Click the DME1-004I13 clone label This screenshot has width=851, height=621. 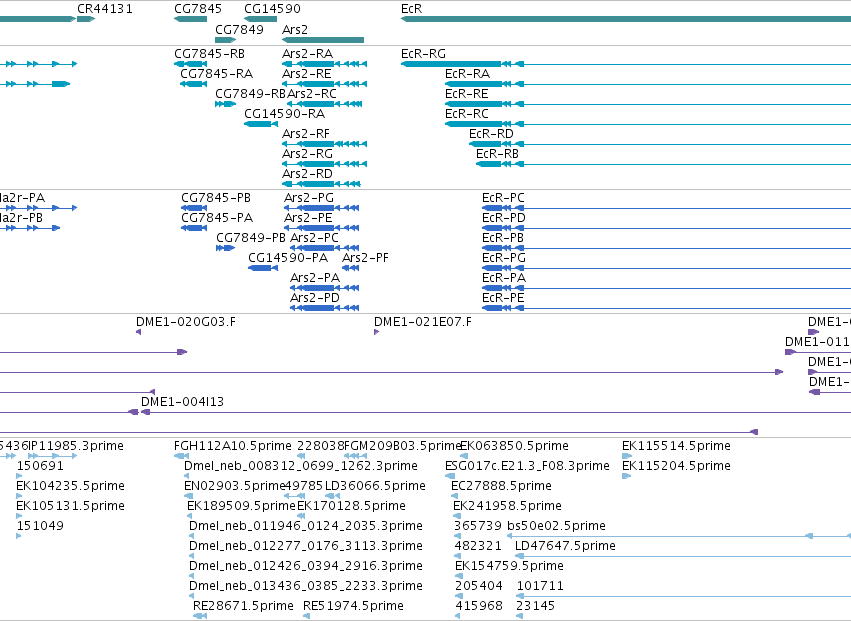(182, 402)
